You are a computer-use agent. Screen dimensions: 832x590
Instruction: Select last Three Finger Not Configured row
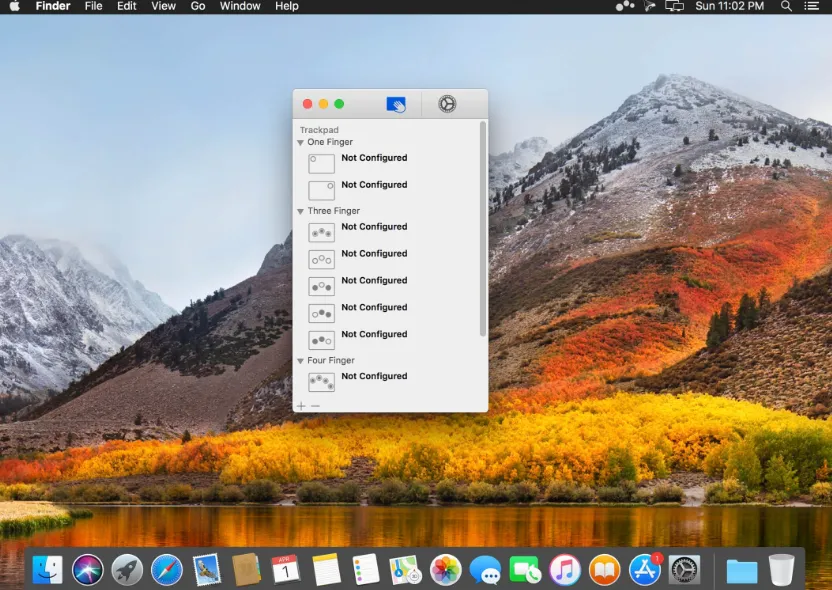[x=387, y=340]
